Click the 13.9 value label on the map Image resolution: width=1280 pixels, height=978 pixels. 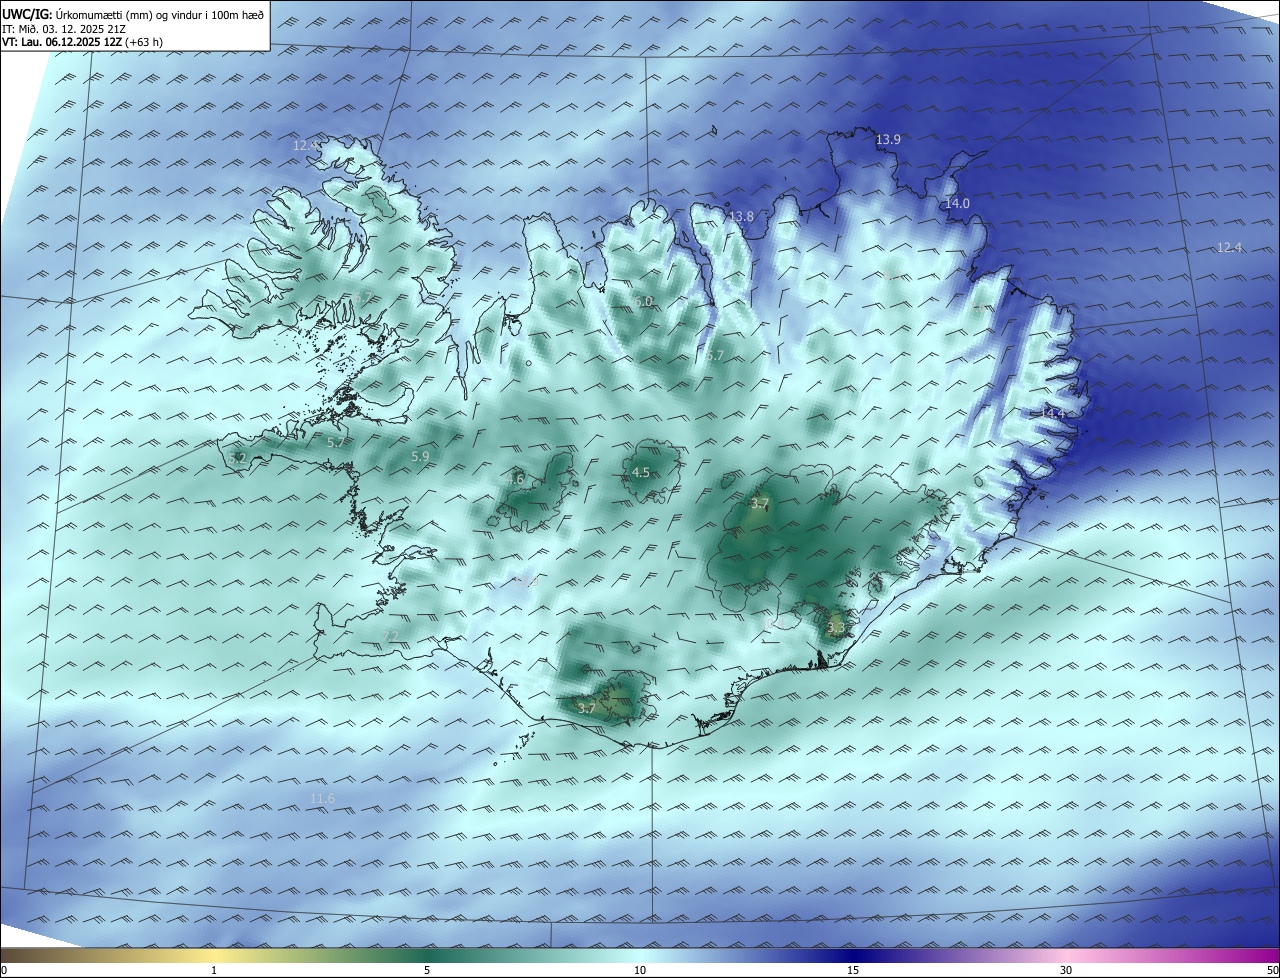888,140
